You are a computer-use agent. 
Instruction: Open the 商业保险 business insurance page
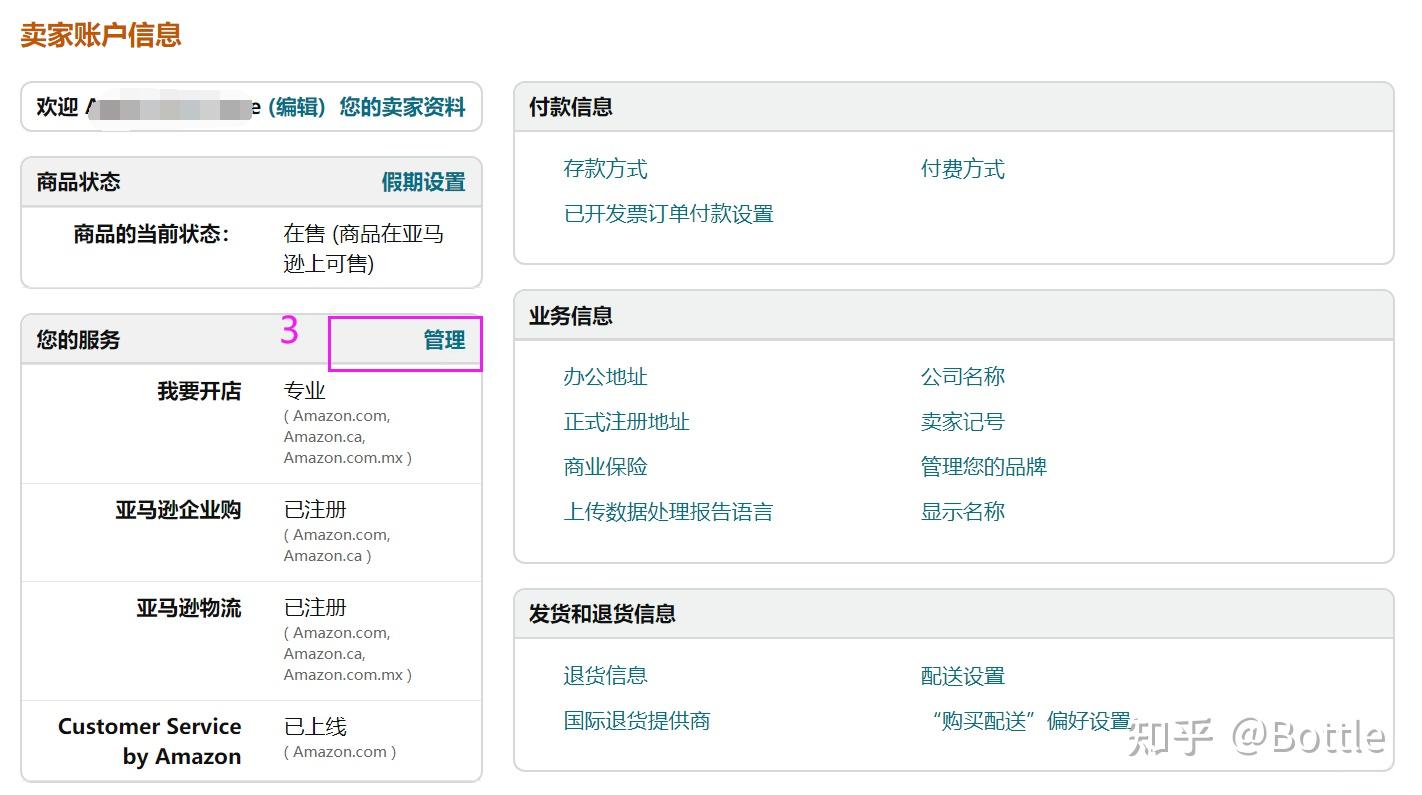pyautogui.click(x=605, y=467)
